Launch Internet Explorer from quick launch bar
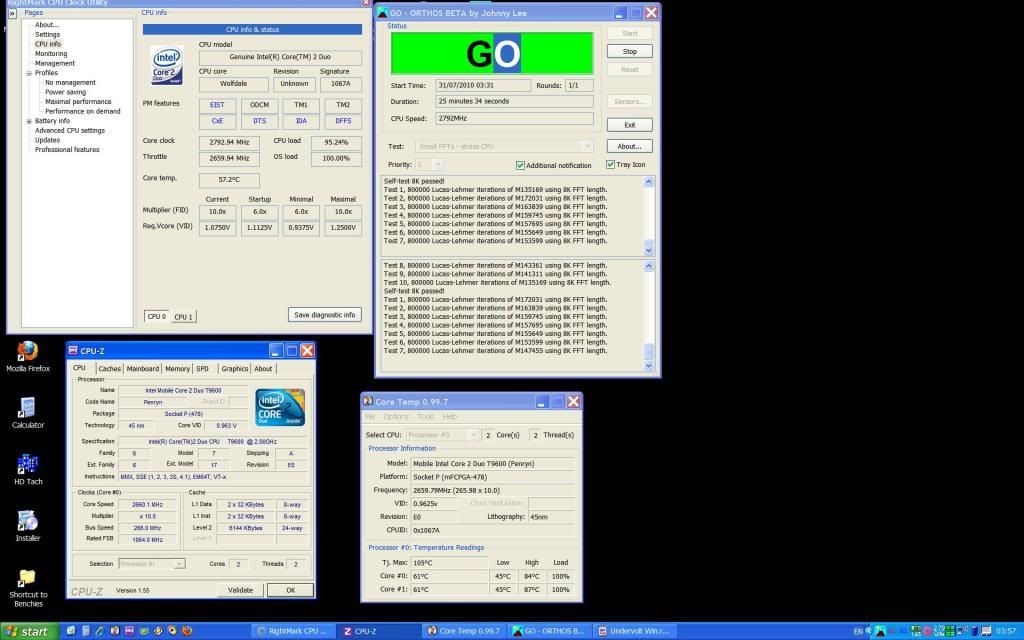Image resolution: width=1024 pixels, height=640 pixels. (100, 631)
